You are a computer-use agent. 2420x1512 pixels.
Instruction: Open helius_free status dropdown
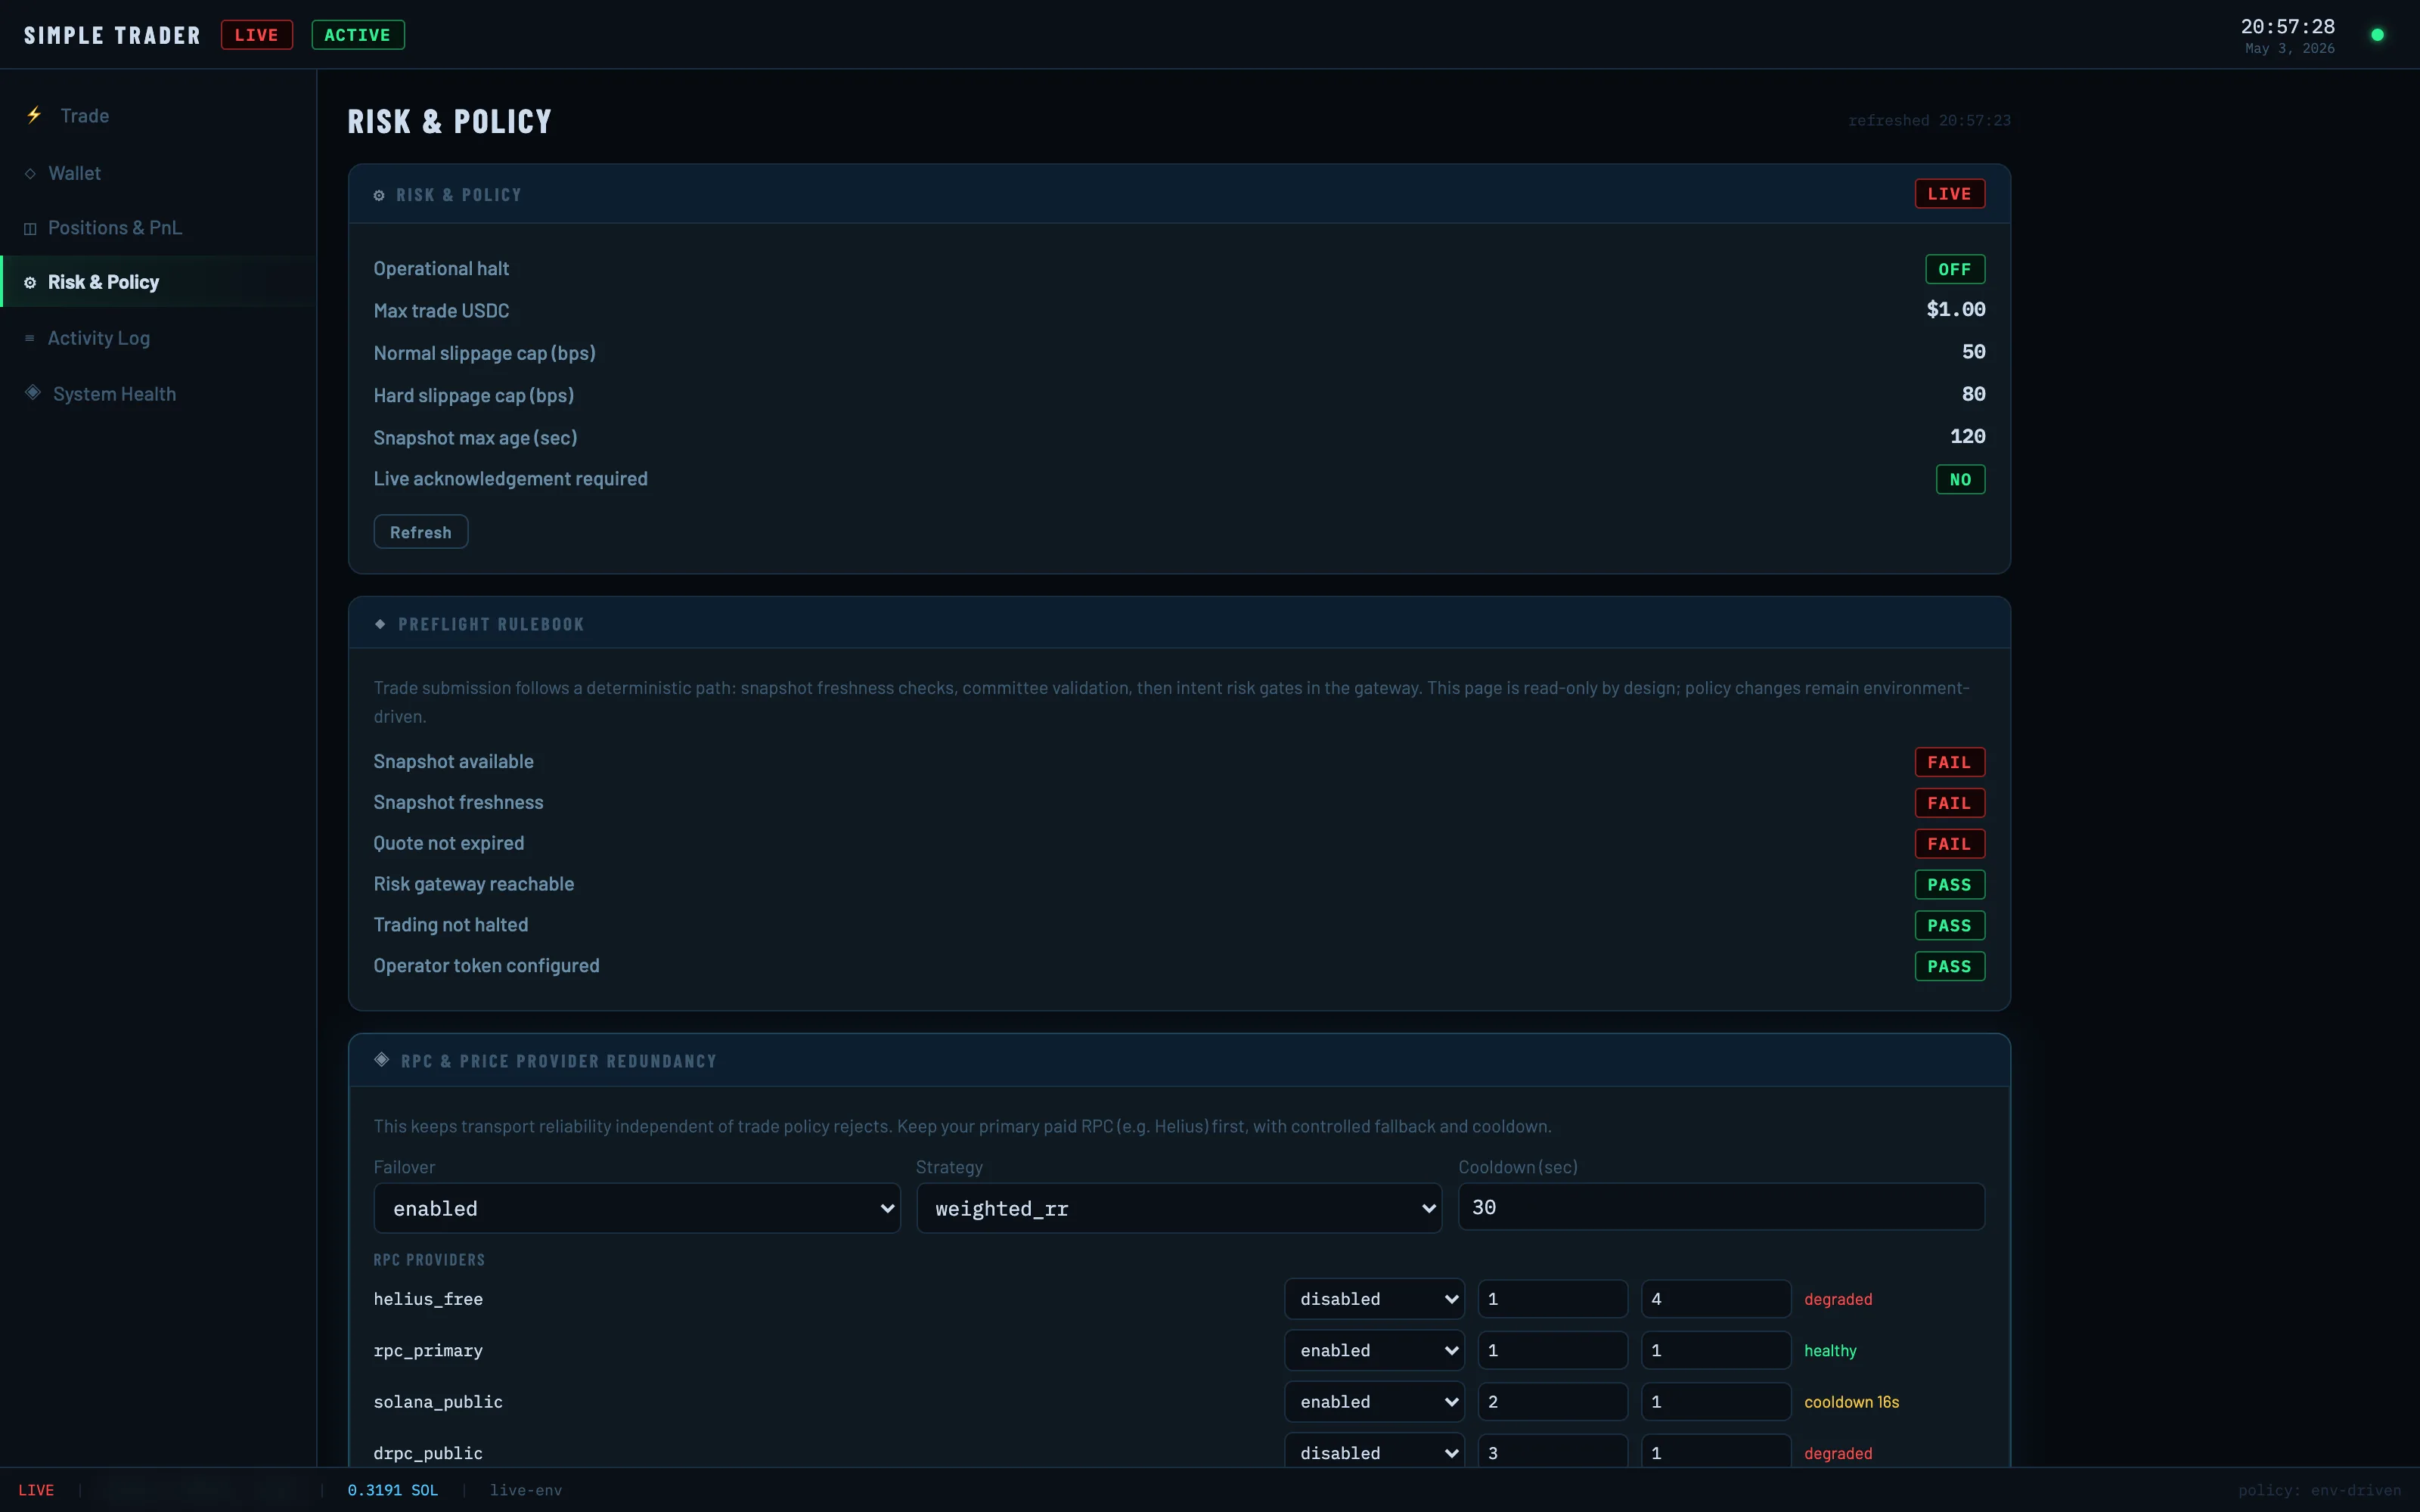click(x=1375, y=1299)
